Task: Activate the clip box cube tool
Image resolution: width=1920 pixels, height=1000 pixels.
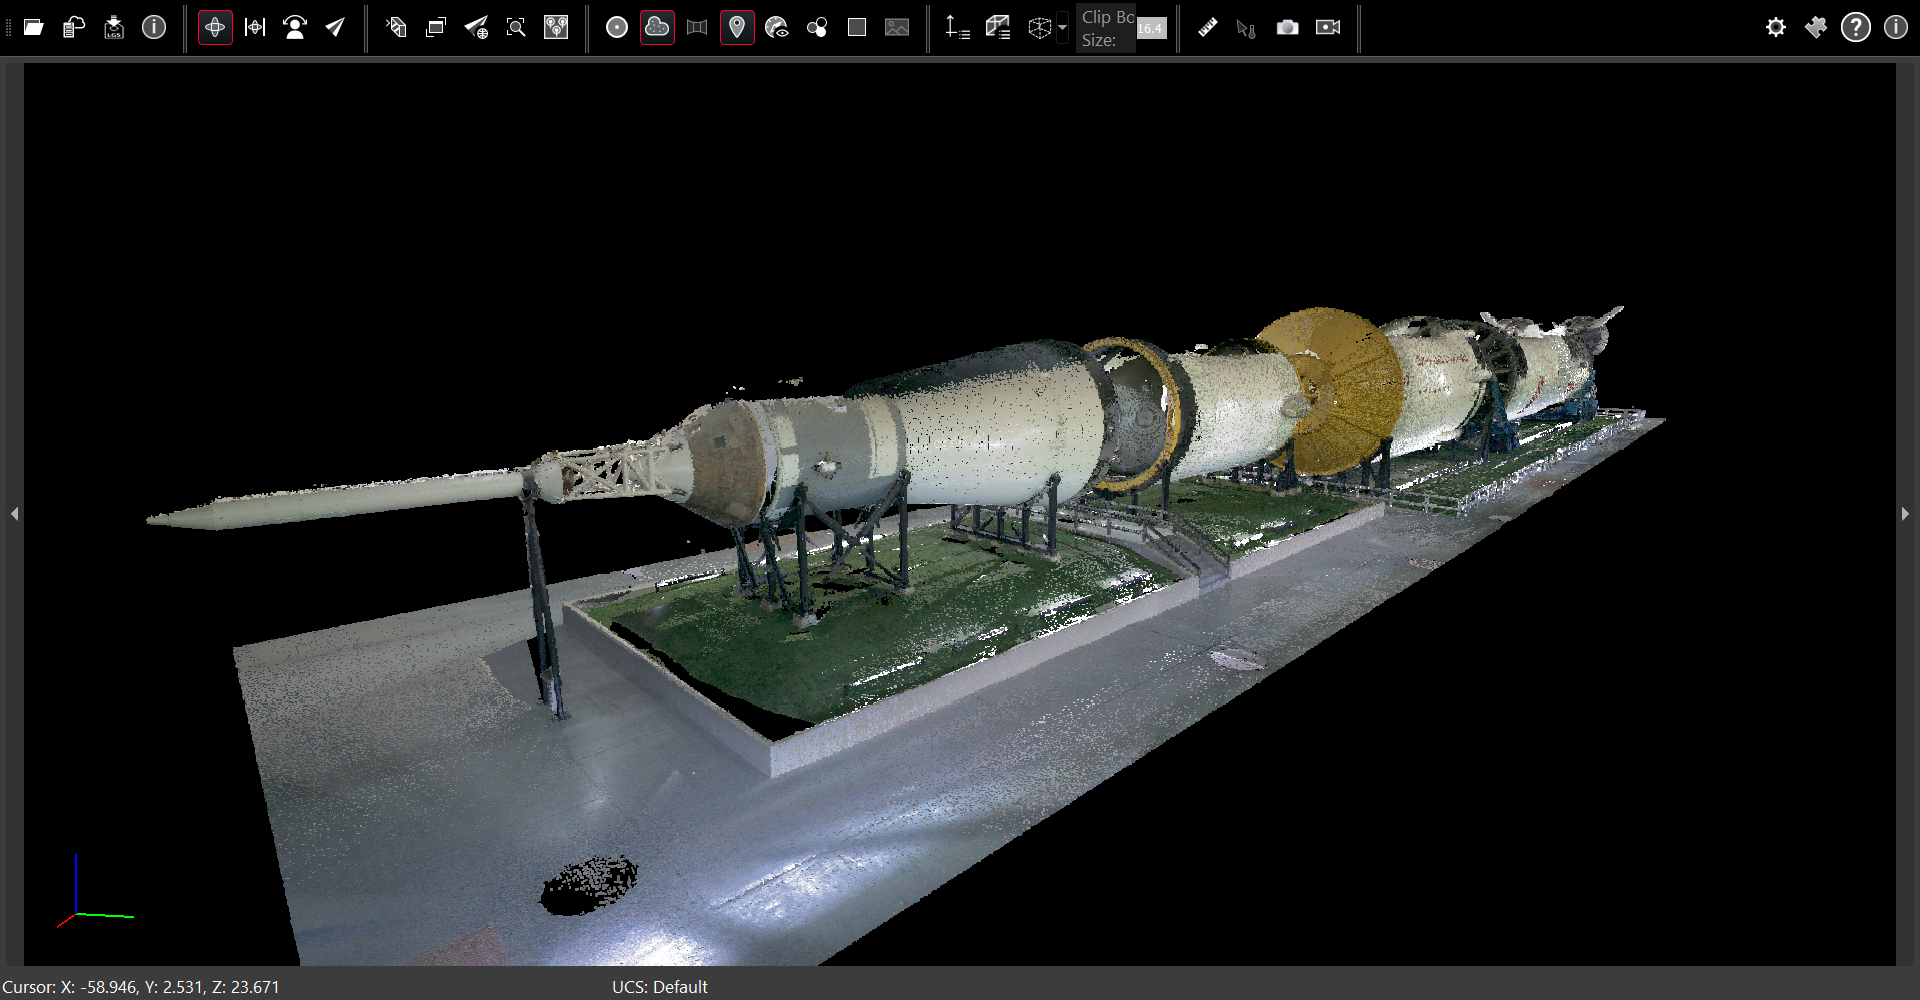Action: point(1040,27)
